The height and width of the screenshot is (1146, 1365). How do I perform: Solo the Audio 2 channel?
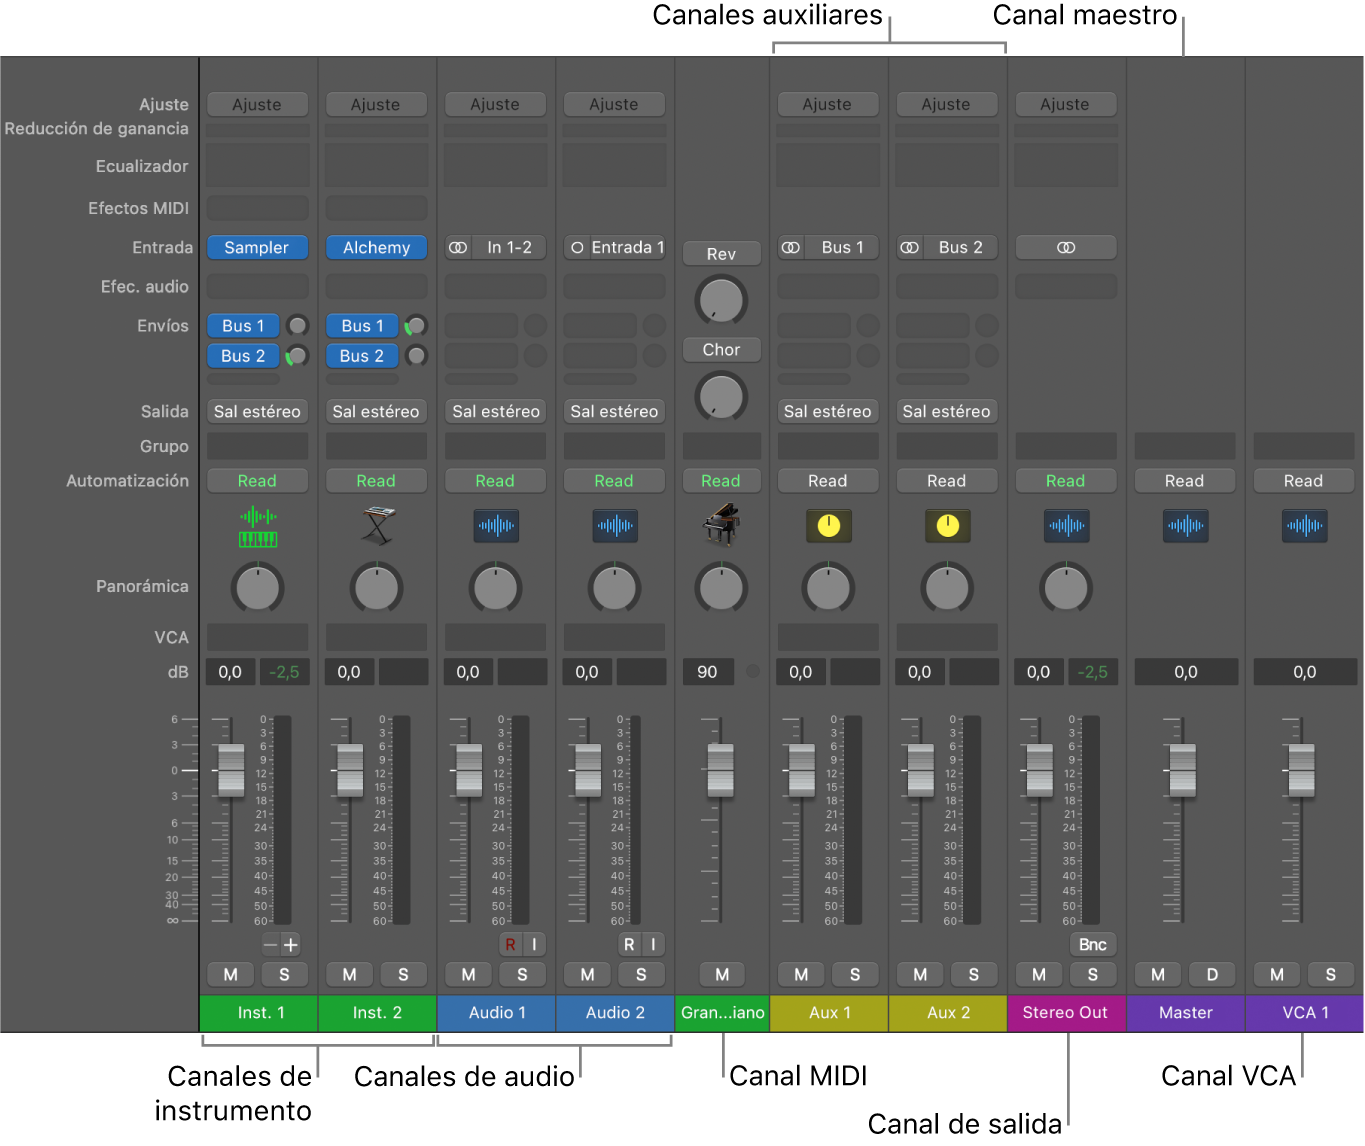click(x=641, y=975)
